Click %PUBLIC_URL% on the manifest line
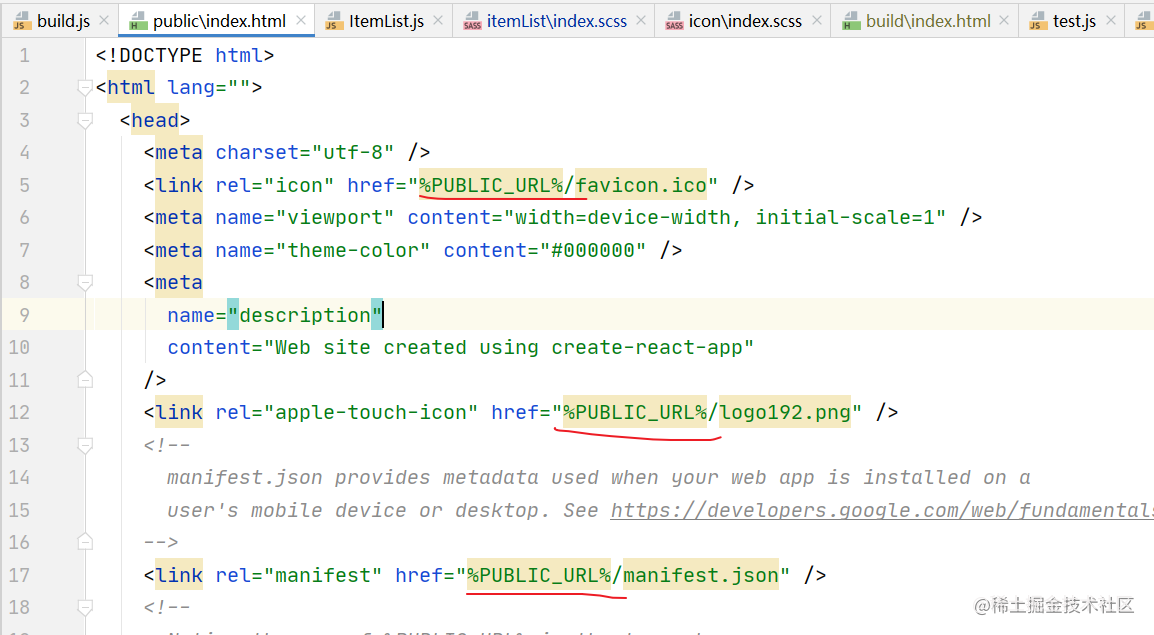This screenshot has height=635, width=1154. click(539, 575)
